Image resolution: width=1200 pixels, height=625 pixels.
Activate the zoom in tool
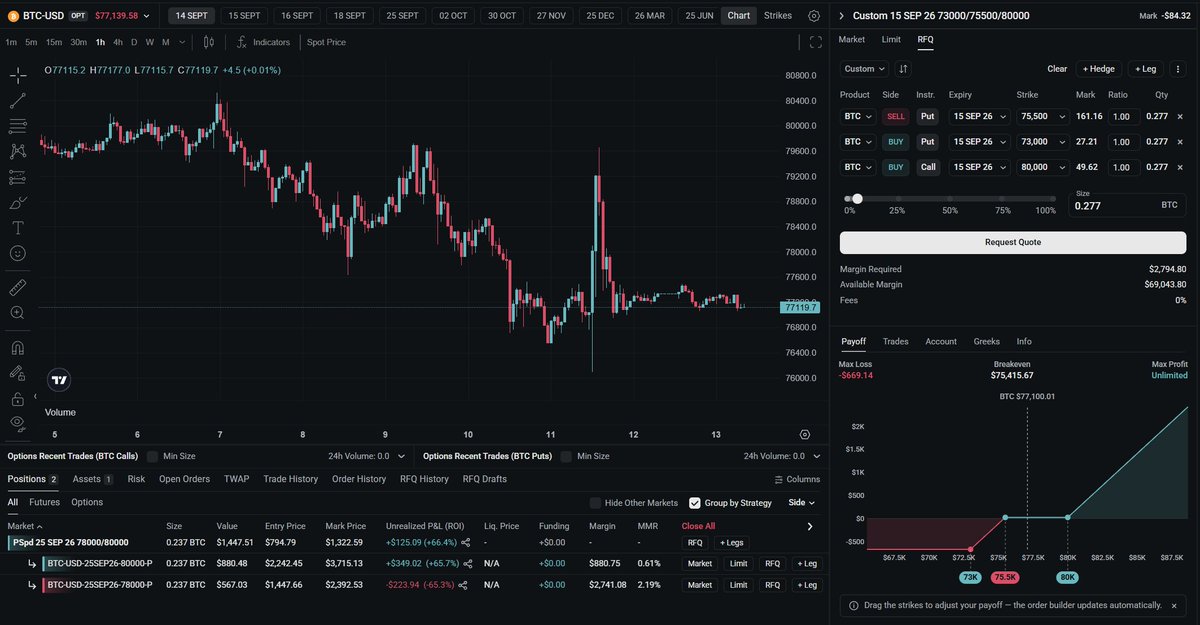[x=18, y=313]
